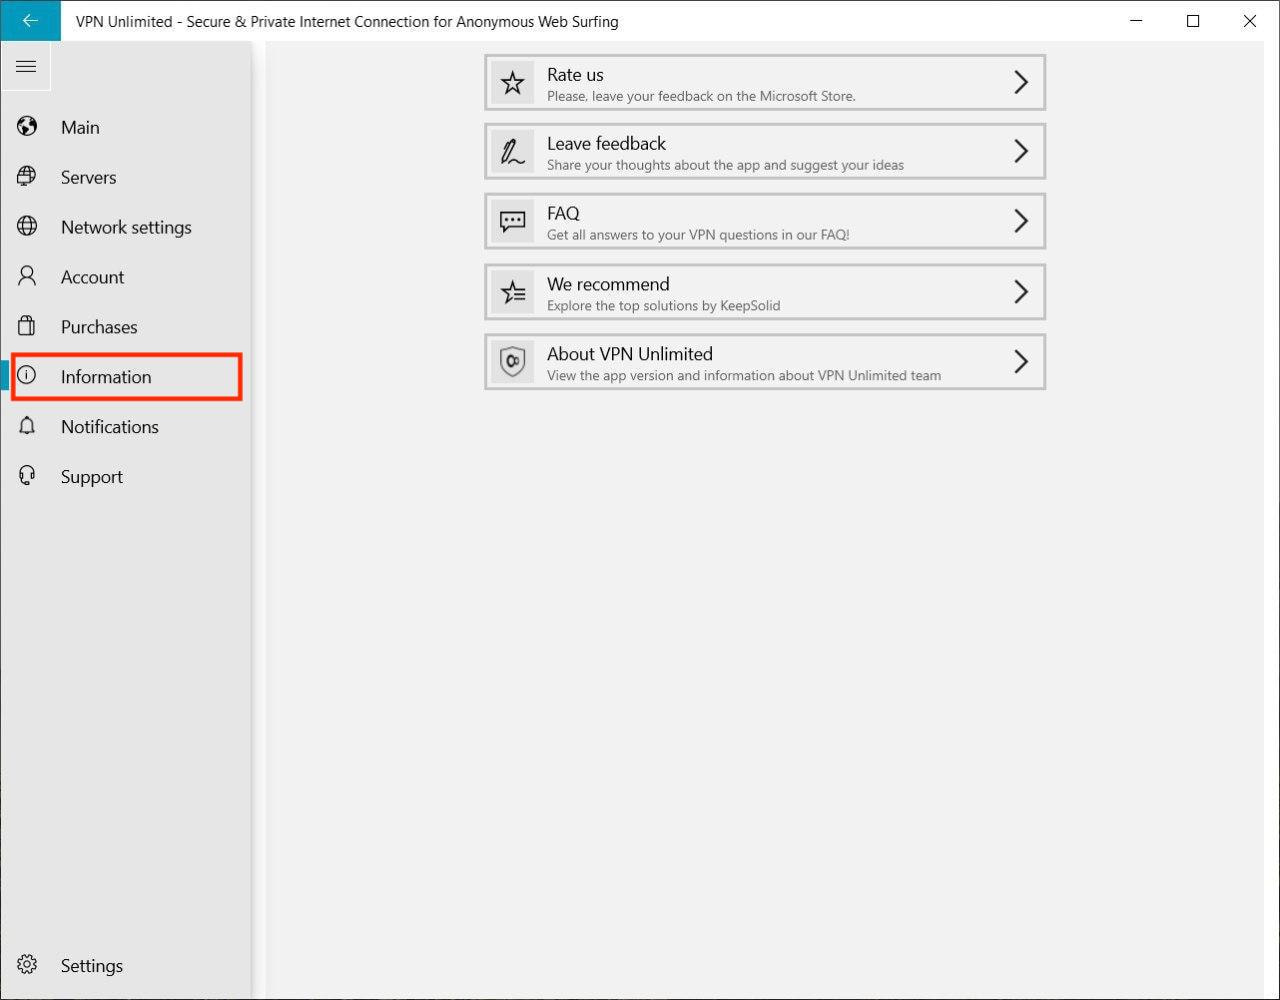
Task: Maximize the VPN Unlimited window
Action: click(x=1193, y=20)
